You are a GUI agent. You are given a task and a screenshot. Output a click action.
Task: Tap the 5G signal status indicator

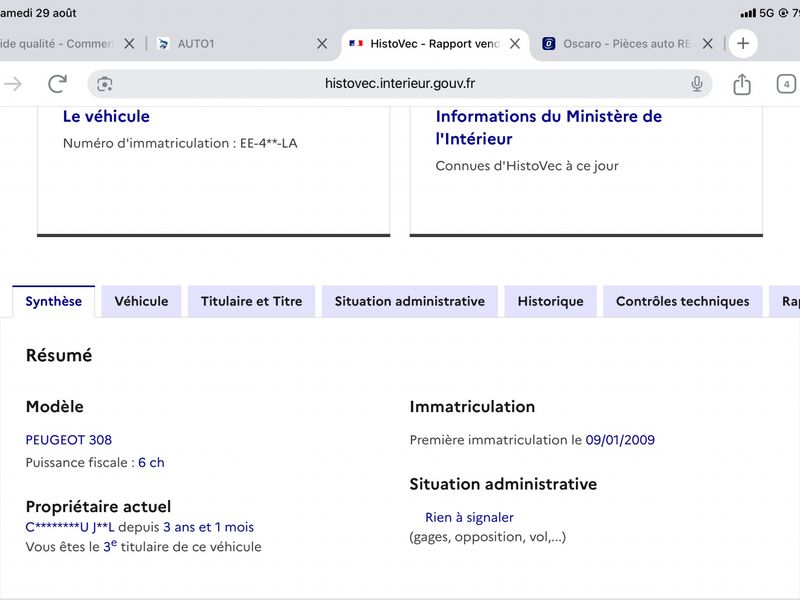tap(757, 13)
